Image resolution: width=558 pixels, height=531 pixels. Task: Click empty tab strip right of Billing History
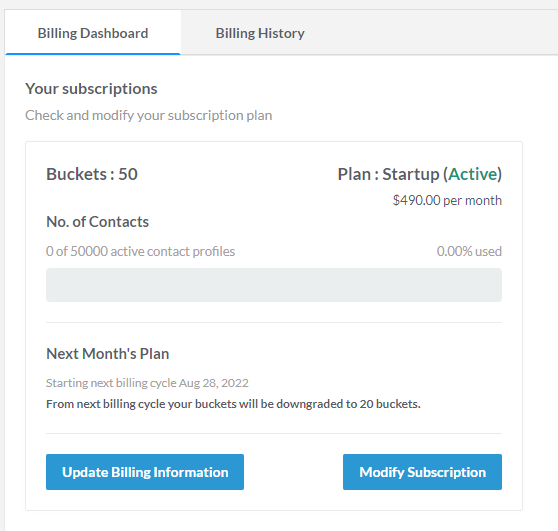tap(448, 33)
